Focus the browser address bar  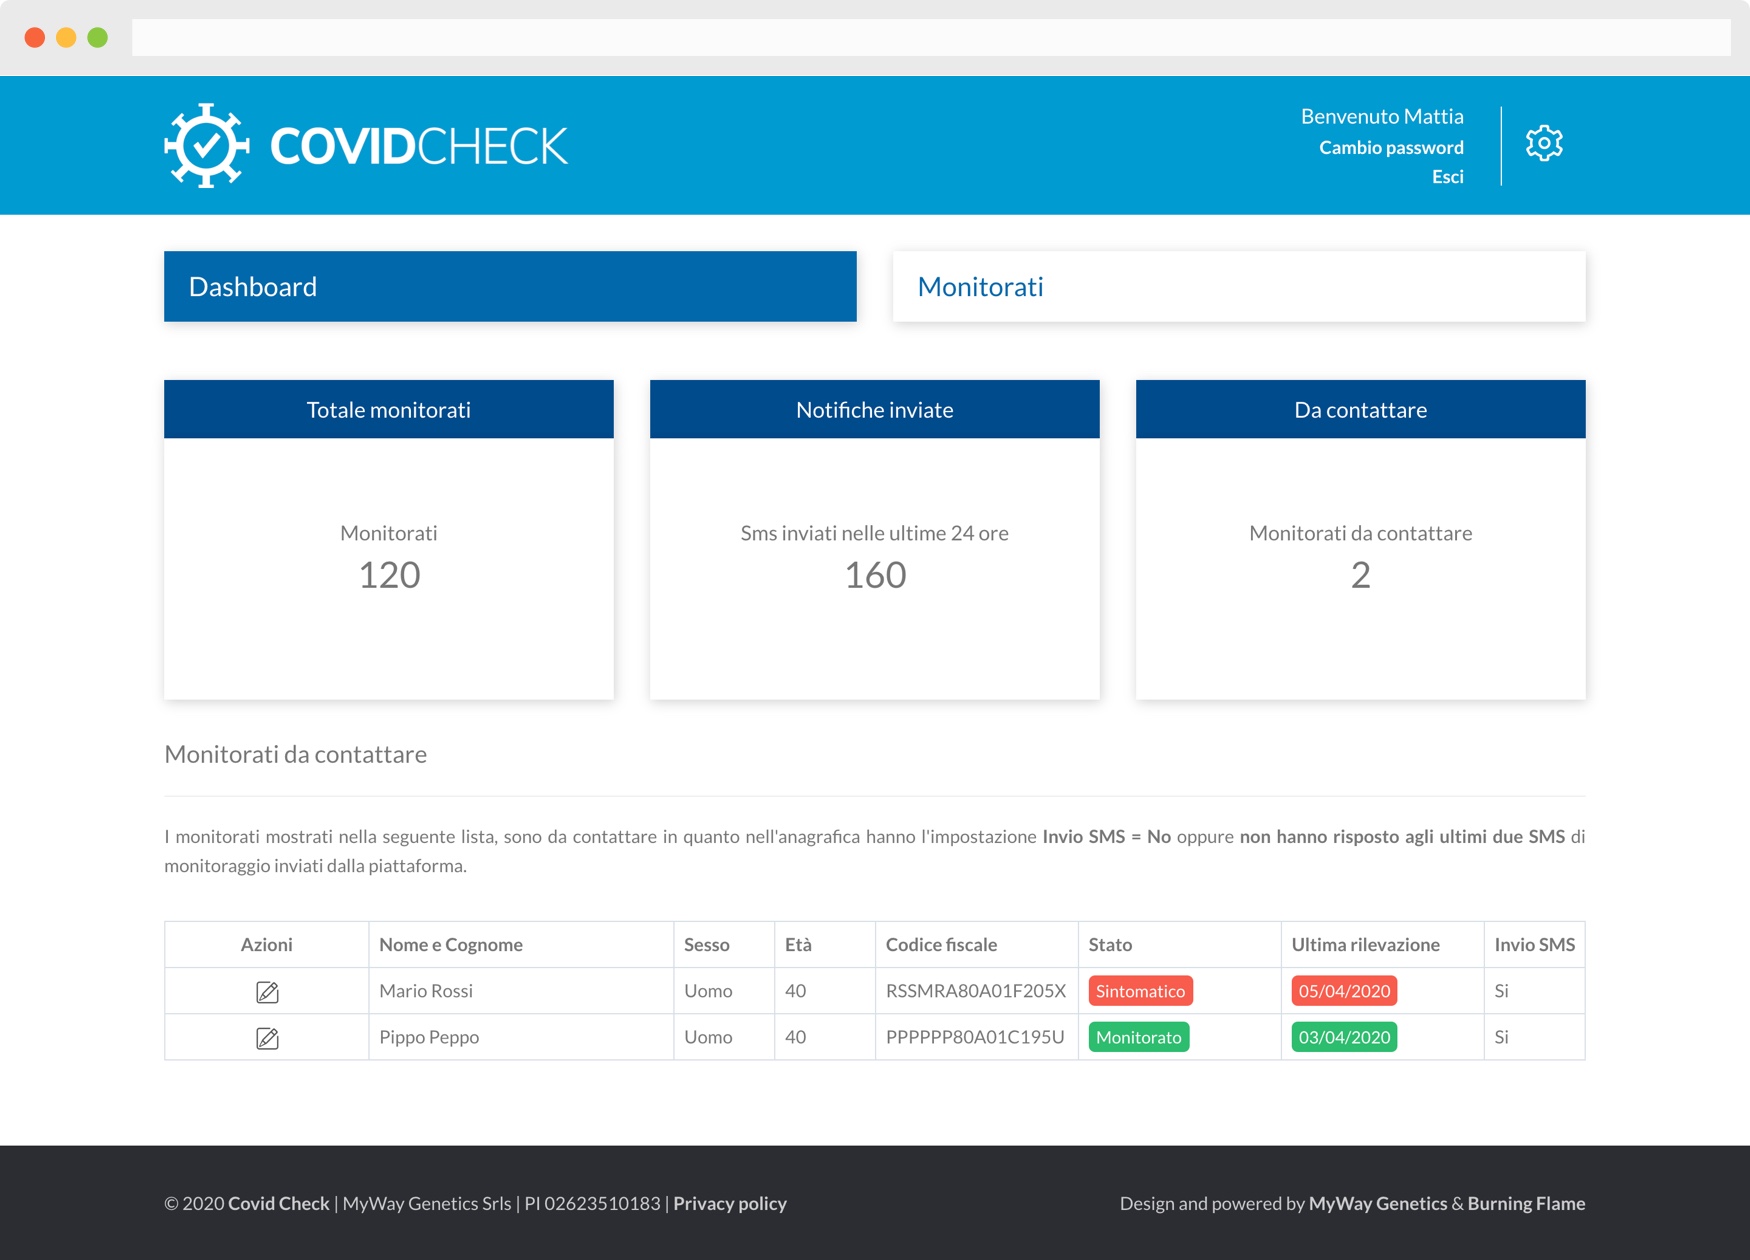931,38
